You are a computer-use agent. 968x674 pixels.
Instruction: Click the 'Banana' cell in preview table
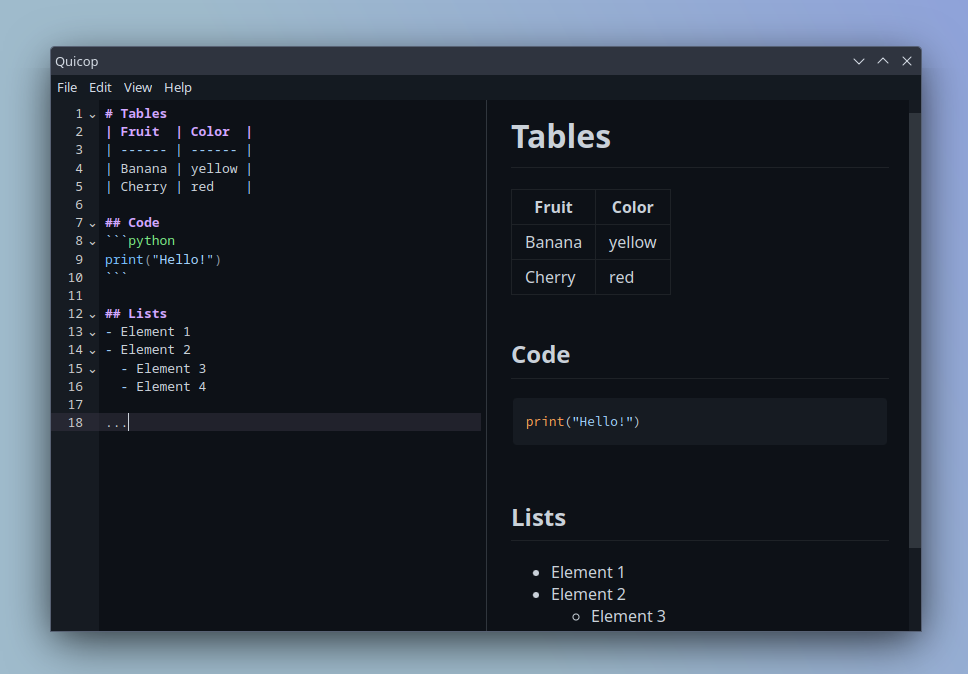553,243
